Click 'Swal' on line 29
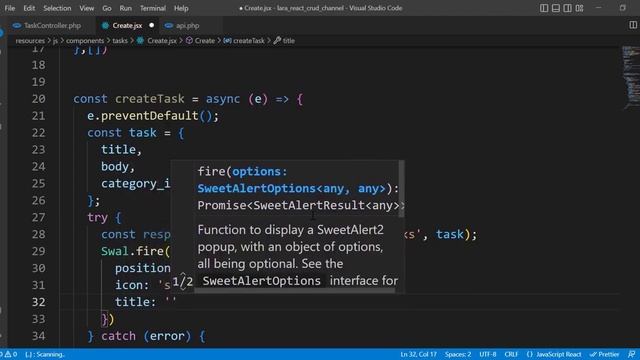The image size is (640, 360). coord(115,251)
